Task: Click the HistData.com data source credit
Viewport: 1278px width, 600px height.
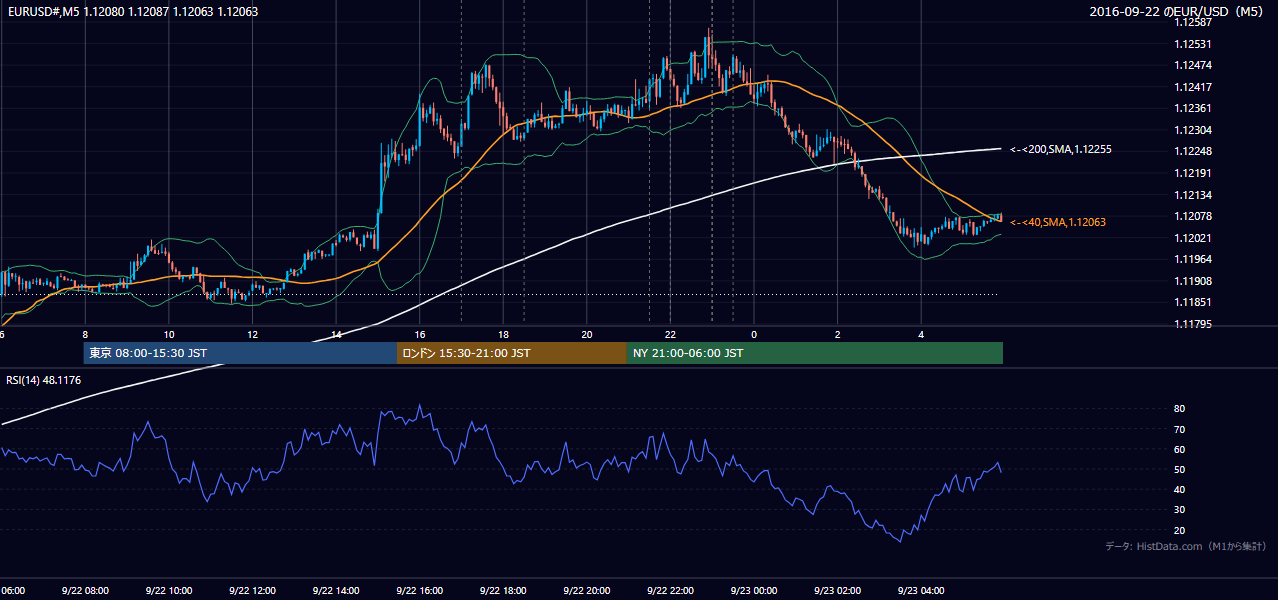Action: tap(1186, 546)
